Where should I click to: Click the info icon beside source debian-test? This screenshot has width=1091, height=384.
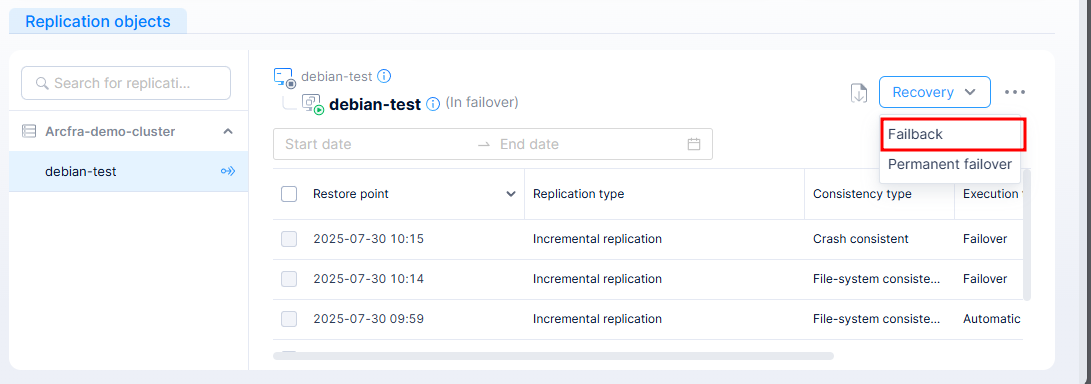coord(384,76)
